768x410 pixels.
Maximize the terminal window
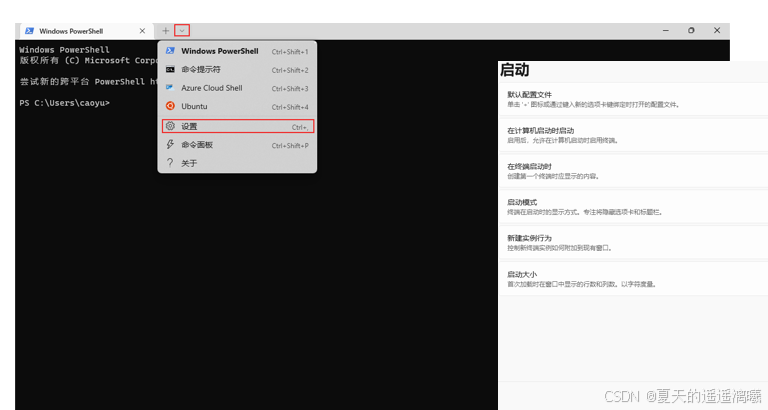[691, 30]
